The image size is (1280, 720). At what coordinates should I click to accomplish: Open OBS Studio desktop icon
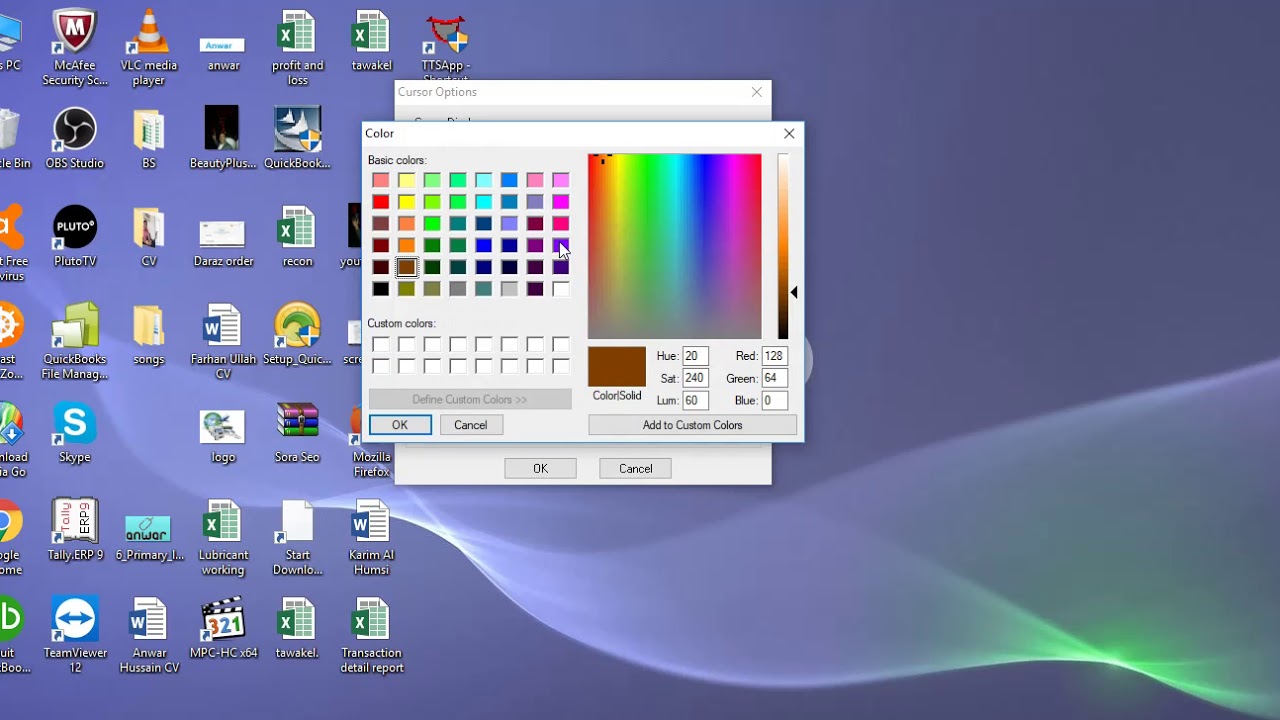(75, 138)
